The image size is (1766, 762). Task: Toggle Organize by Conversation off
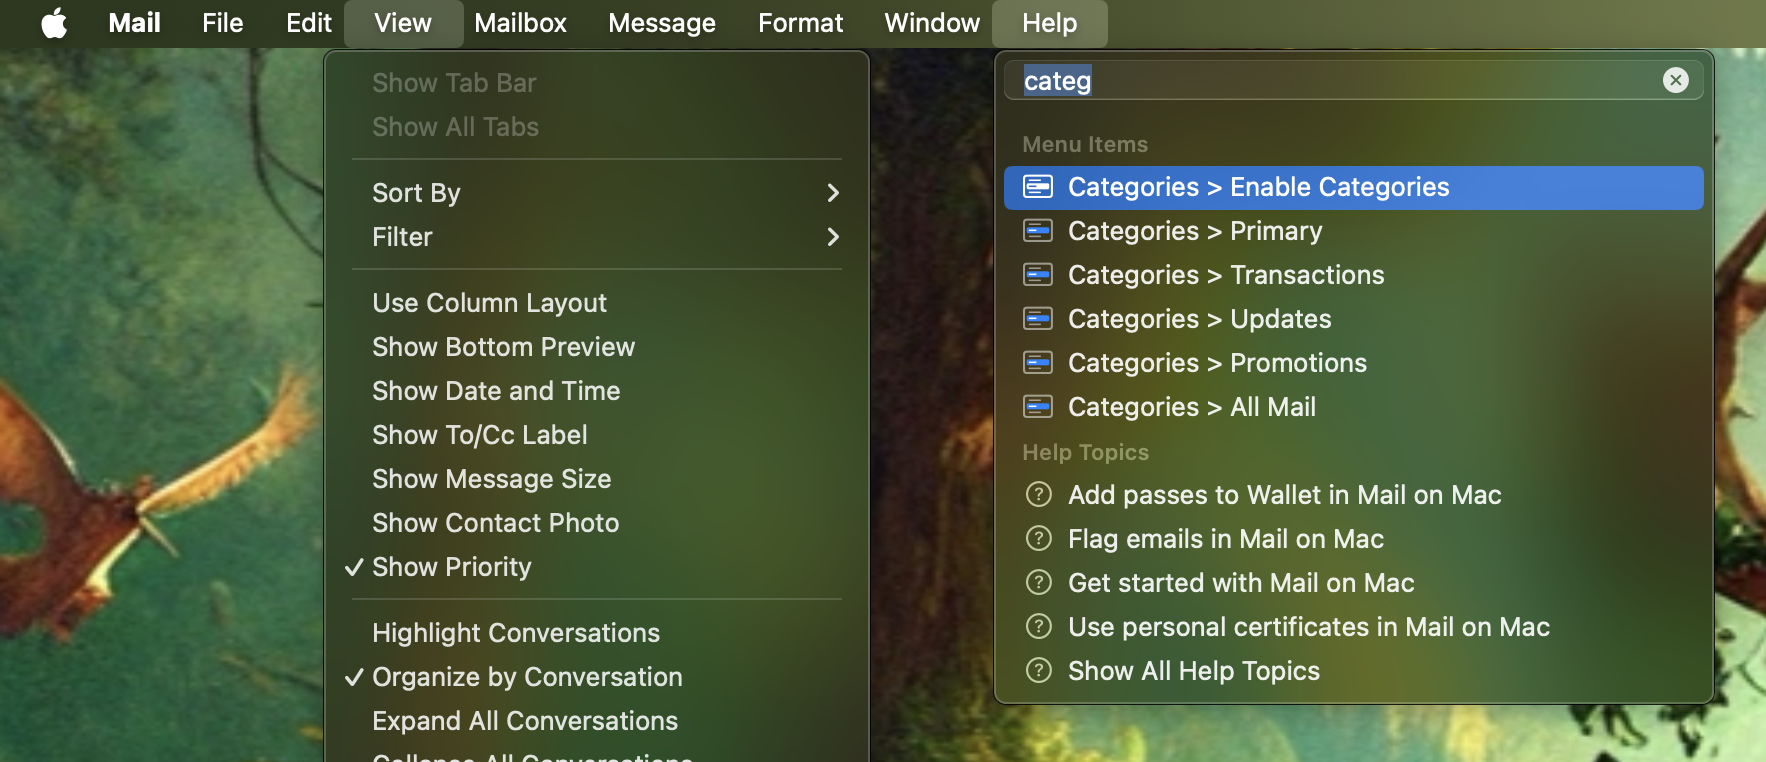(526, 677)
